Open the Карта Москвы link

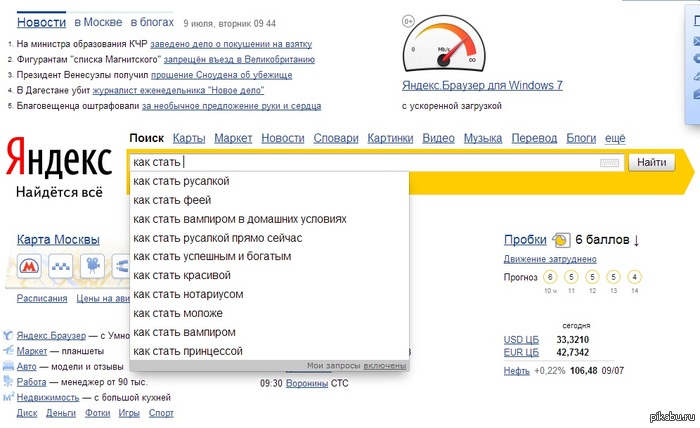coord(58,240)
